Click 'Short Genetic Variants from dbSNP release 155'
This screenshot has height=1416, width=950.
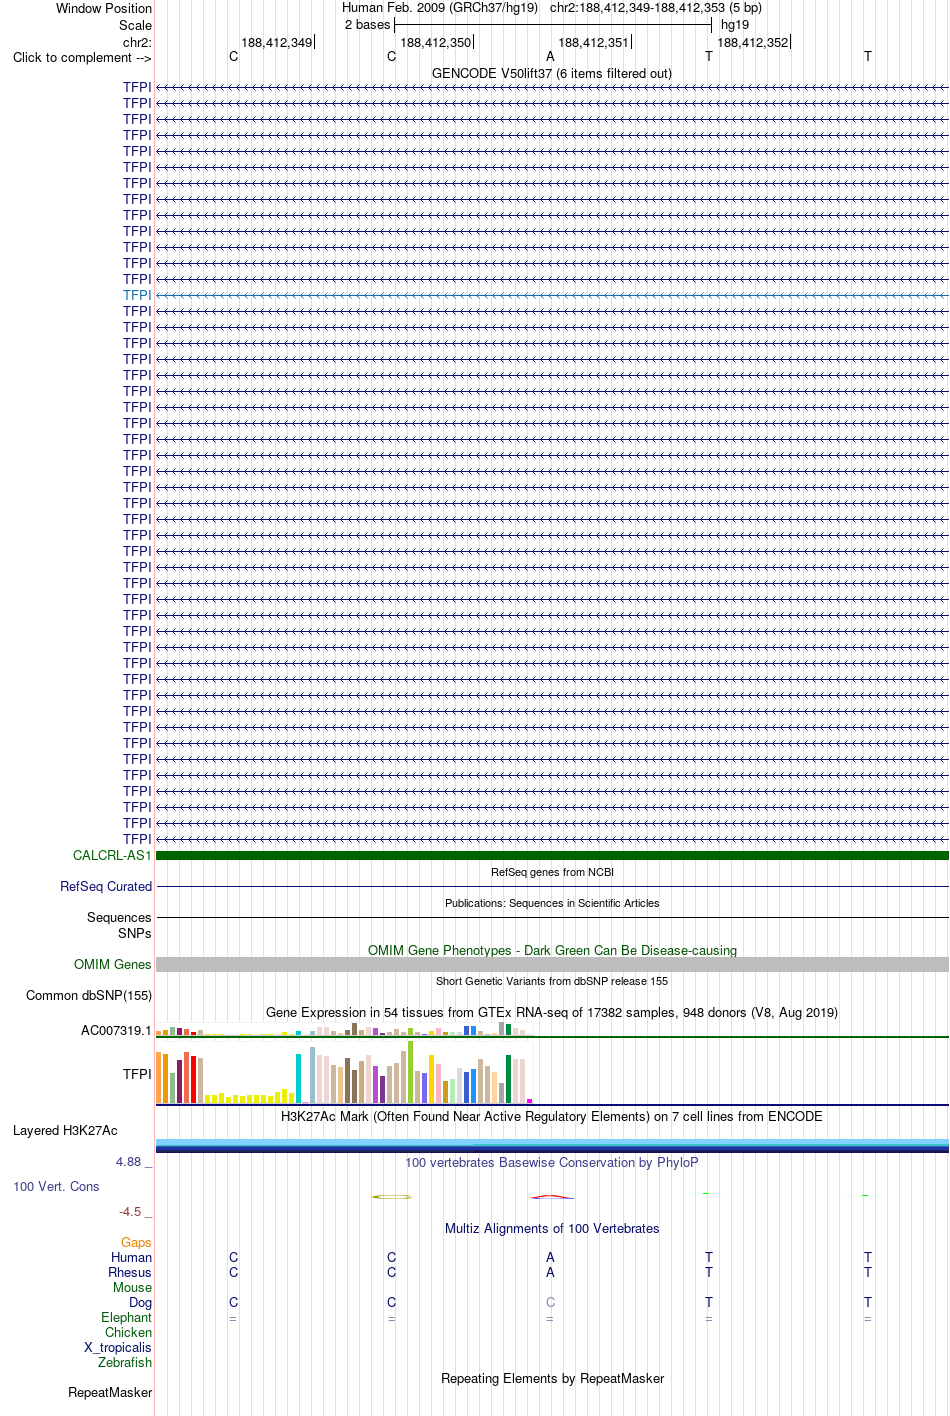coord(552,981)
